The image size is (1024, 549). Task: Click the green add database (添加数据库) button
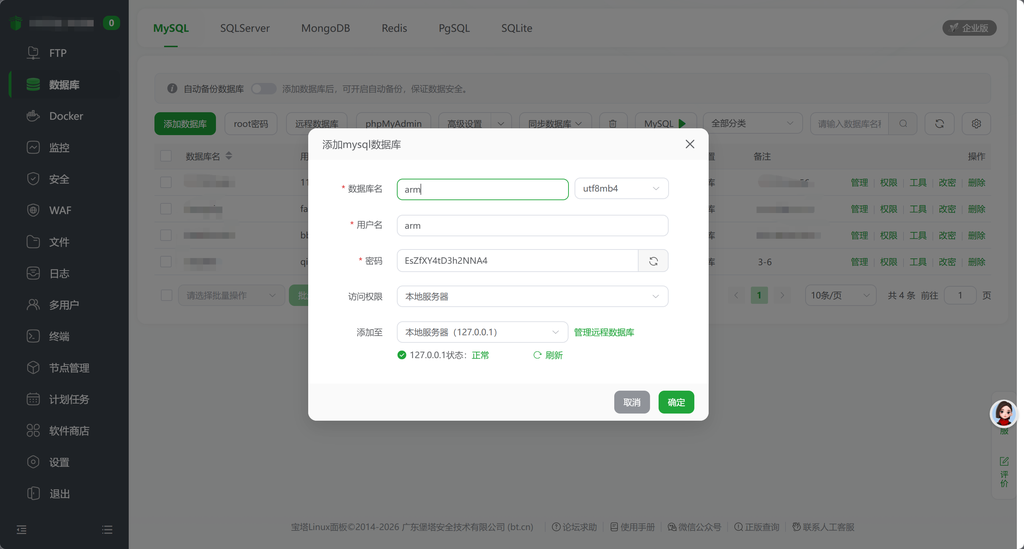click(x=185, y=123)
